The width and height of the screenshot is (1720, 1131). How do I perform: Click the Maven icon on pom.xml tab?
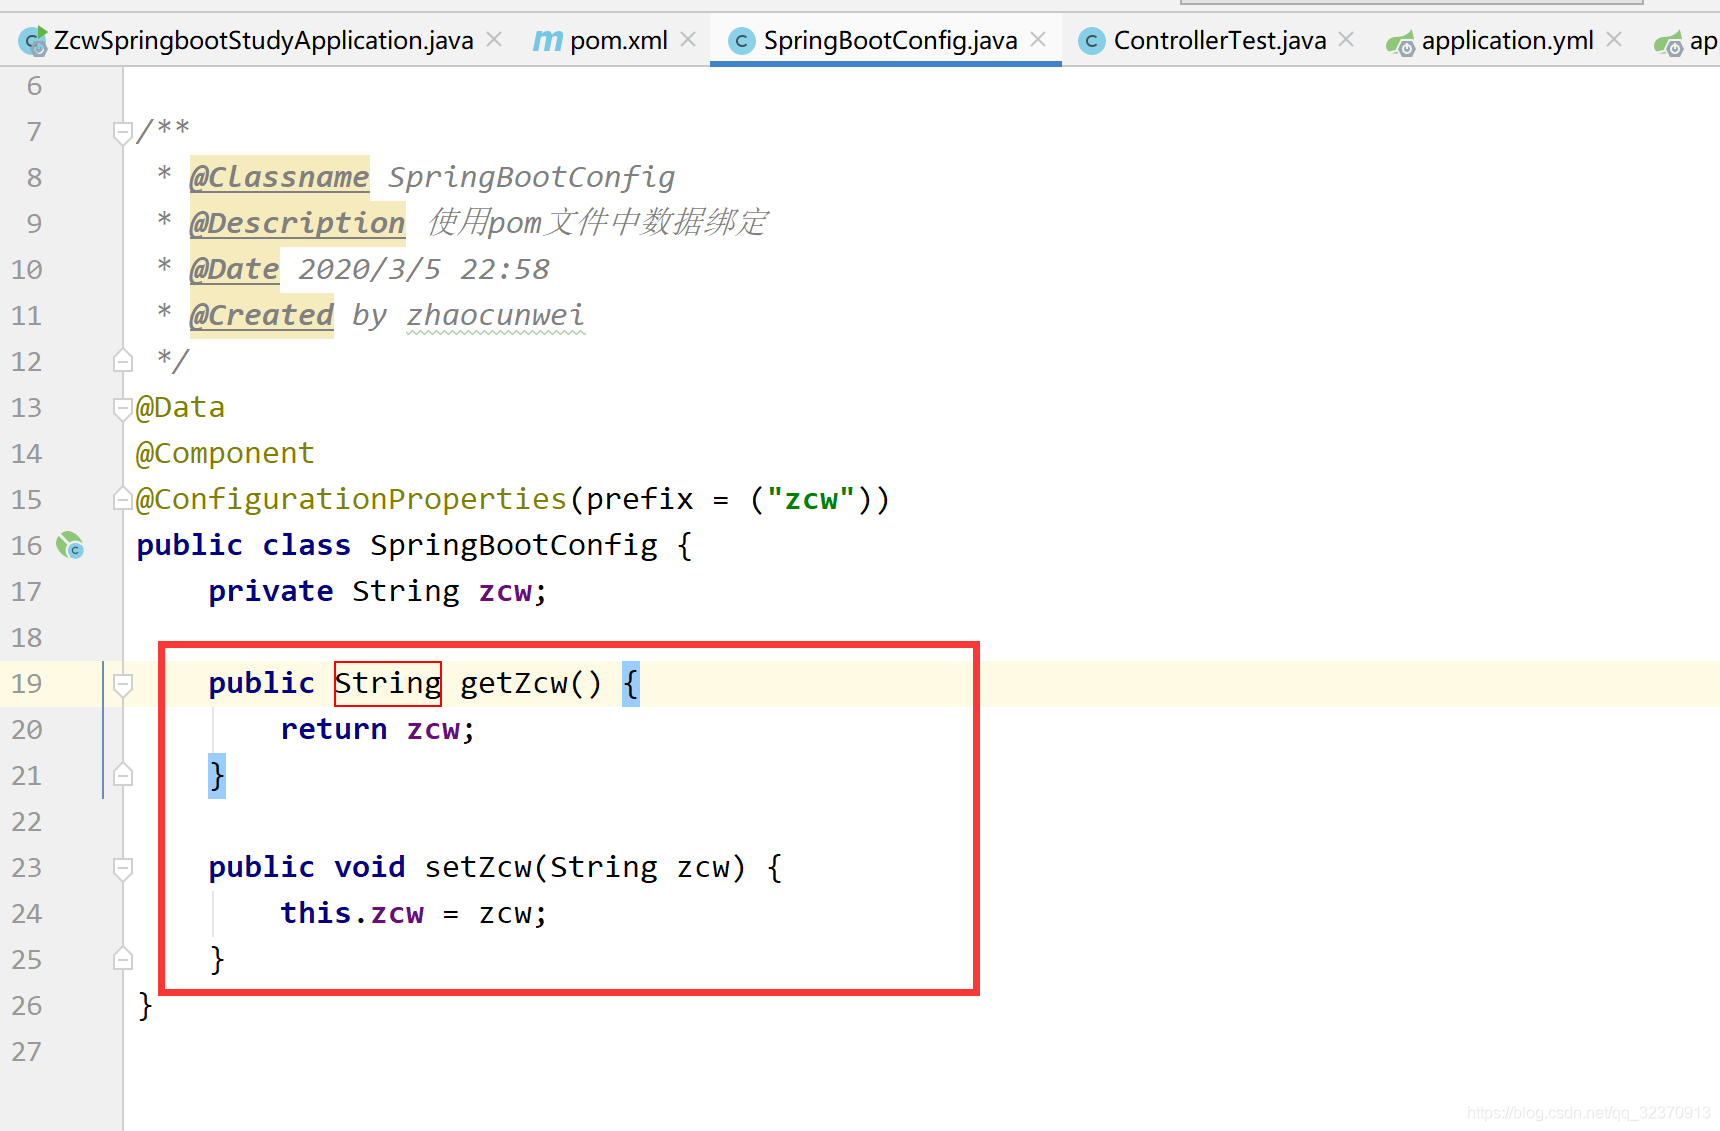(x=547, y=41)
